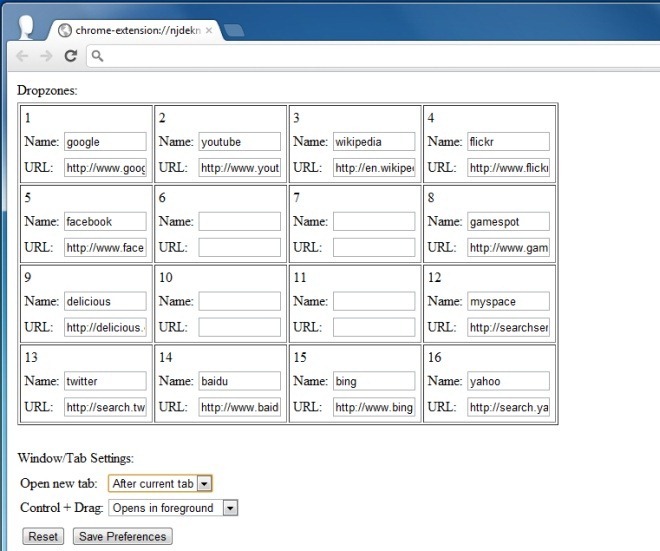
Task: Click the address bar field
Action: pyautogui.click(x=375, y=56)
